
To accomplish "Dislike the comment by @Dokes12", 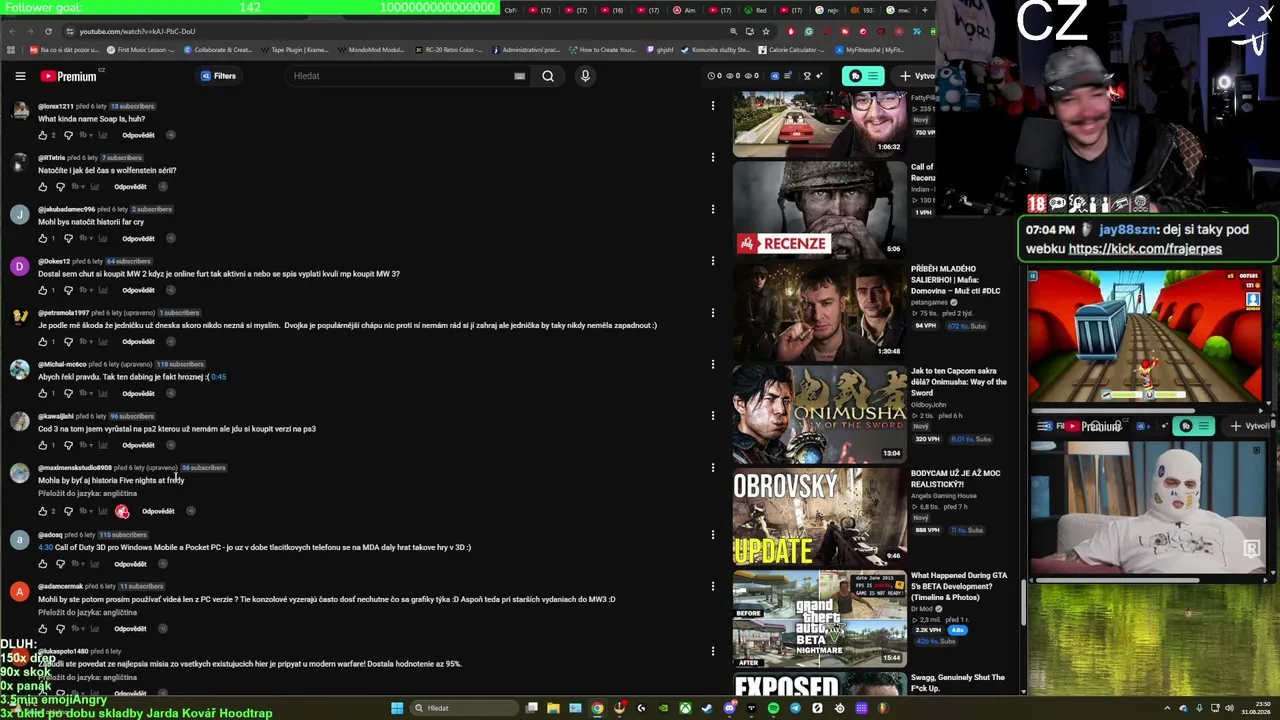I will [68, 290].
